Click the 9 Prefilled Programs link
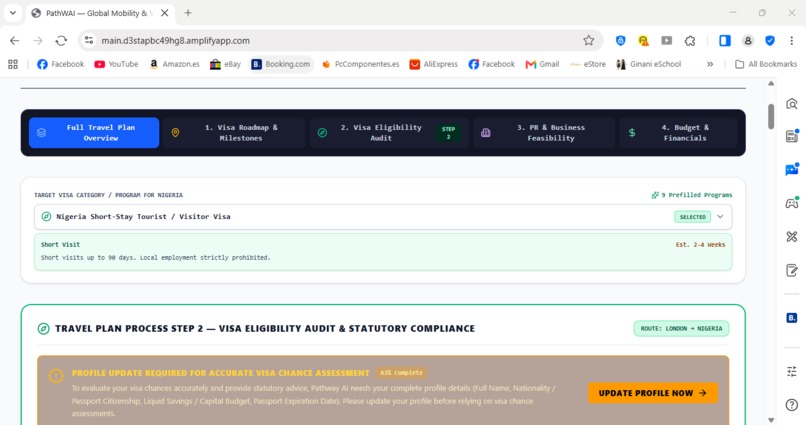The width and height of the screenshot is (806, 425). (x=691, y=195)
